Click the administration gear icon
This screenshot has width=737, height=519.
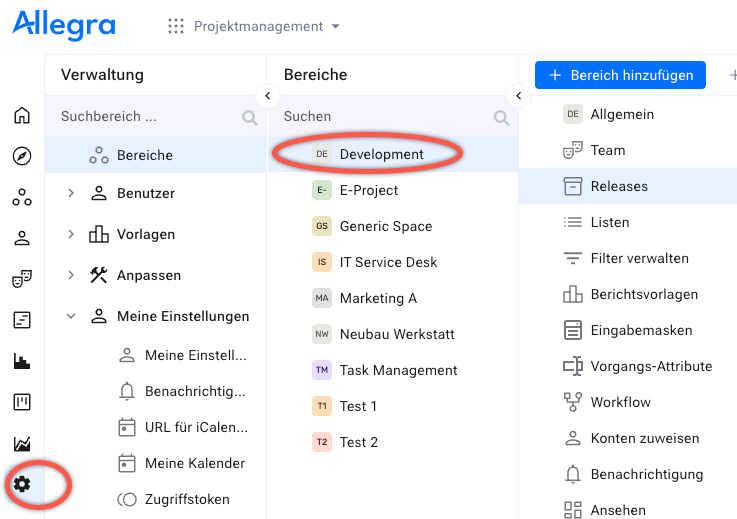(x=21, y=485)
